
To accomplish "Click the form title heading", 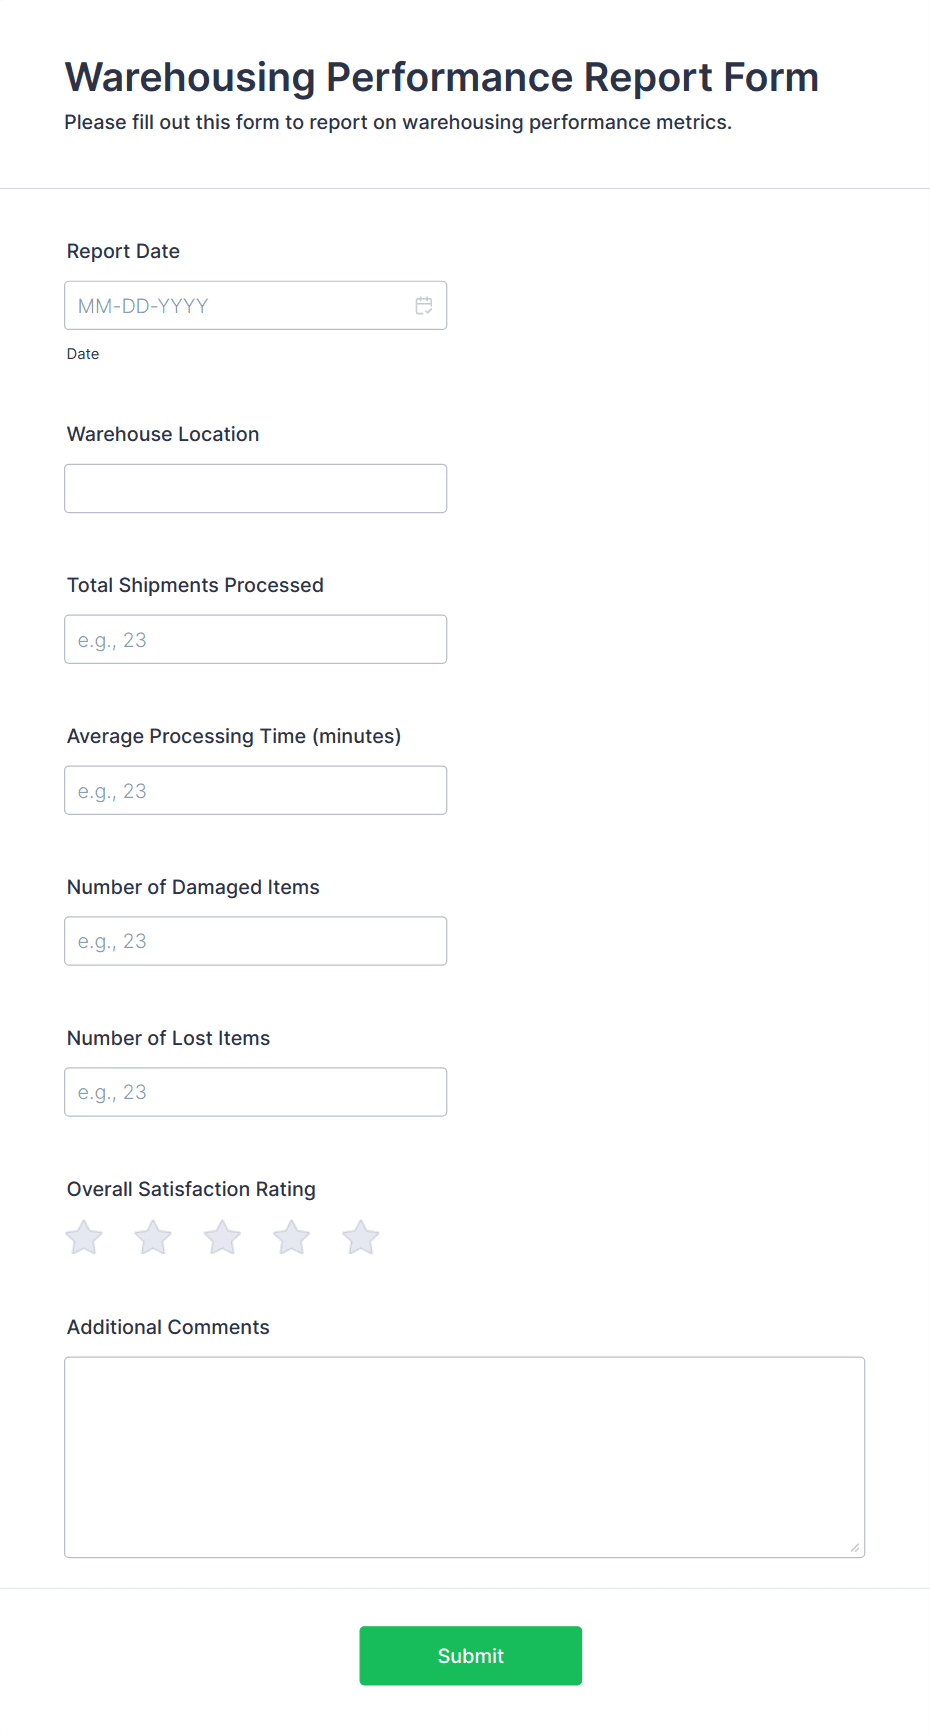I will 442,77.
